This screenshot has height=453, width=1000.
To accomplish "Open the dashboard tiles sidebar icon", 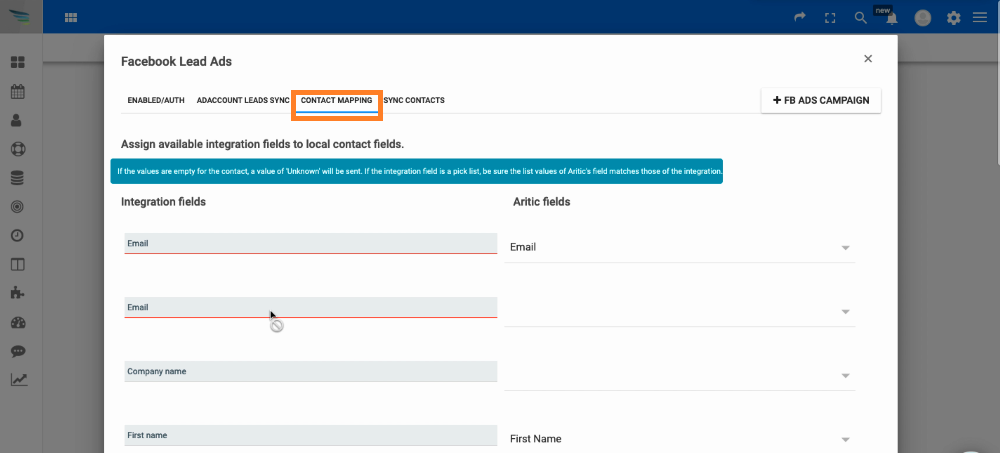I will pos(18,62).
